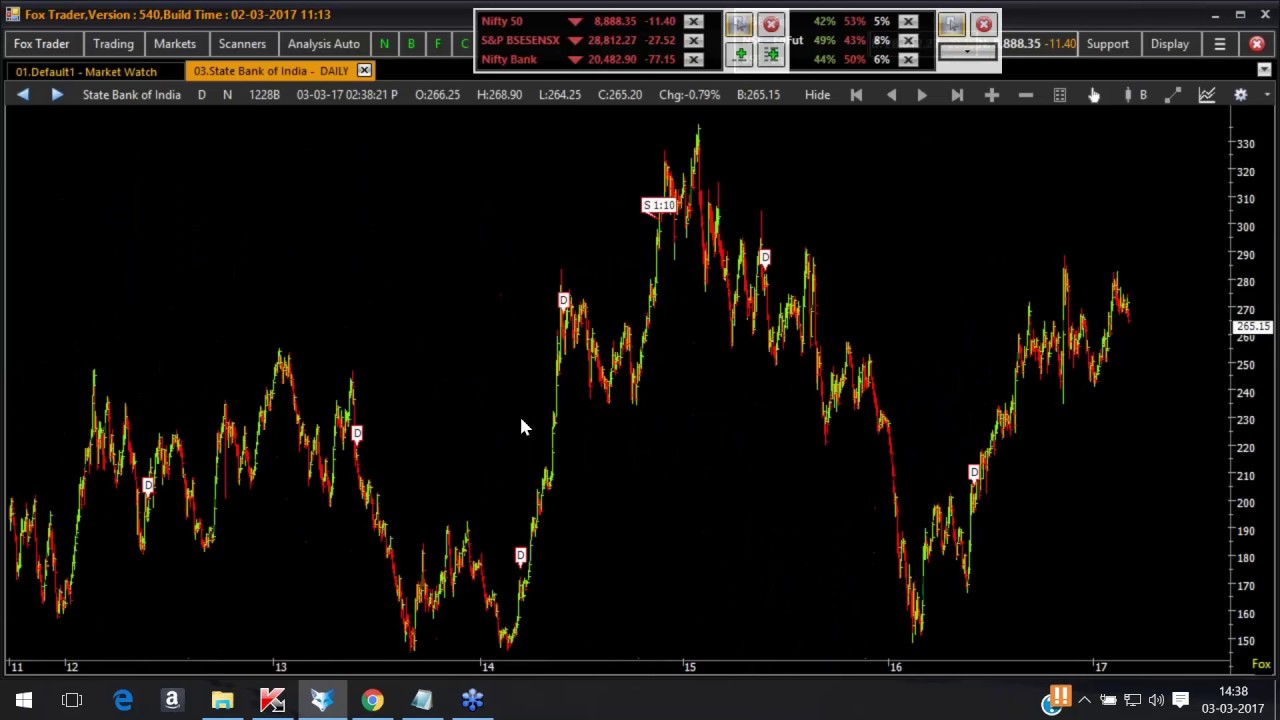Click green plus add icon in ticker panel

click(x=740, y=55)
